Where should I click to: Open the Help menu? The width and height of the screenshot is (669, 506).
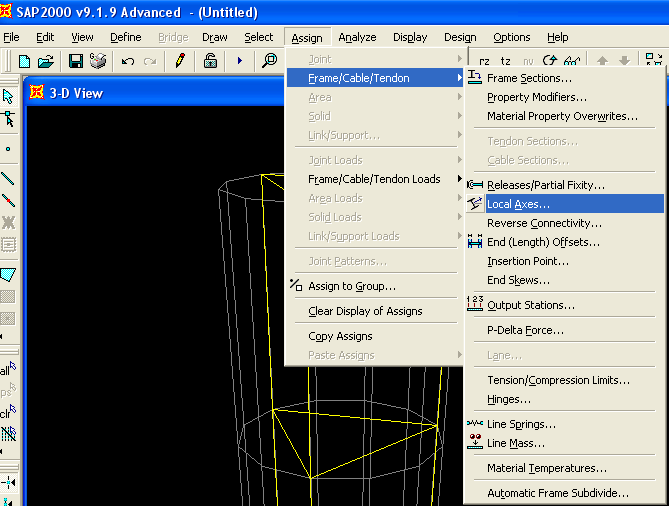tap(558, 38)
